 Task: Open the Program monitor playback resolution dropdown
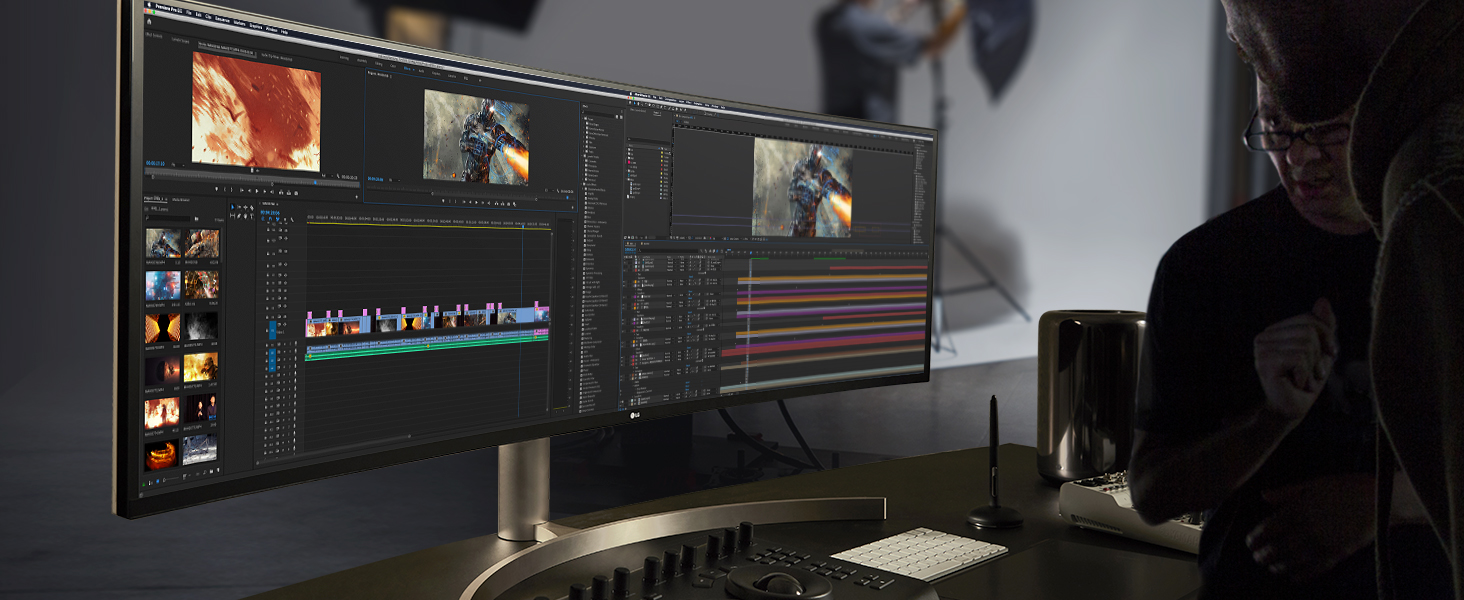pyautogui.click(x=549, y=190)
